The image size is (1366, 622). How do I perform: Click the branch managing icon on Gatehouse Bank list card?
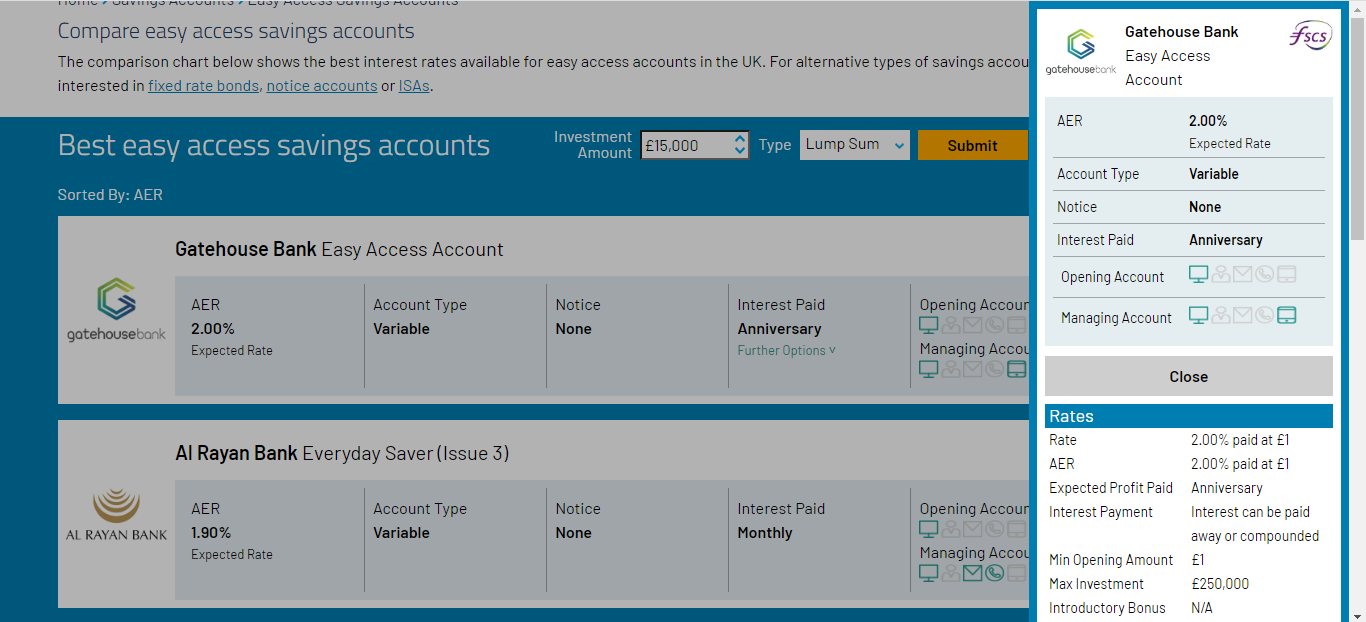click(x=951, y=369)
